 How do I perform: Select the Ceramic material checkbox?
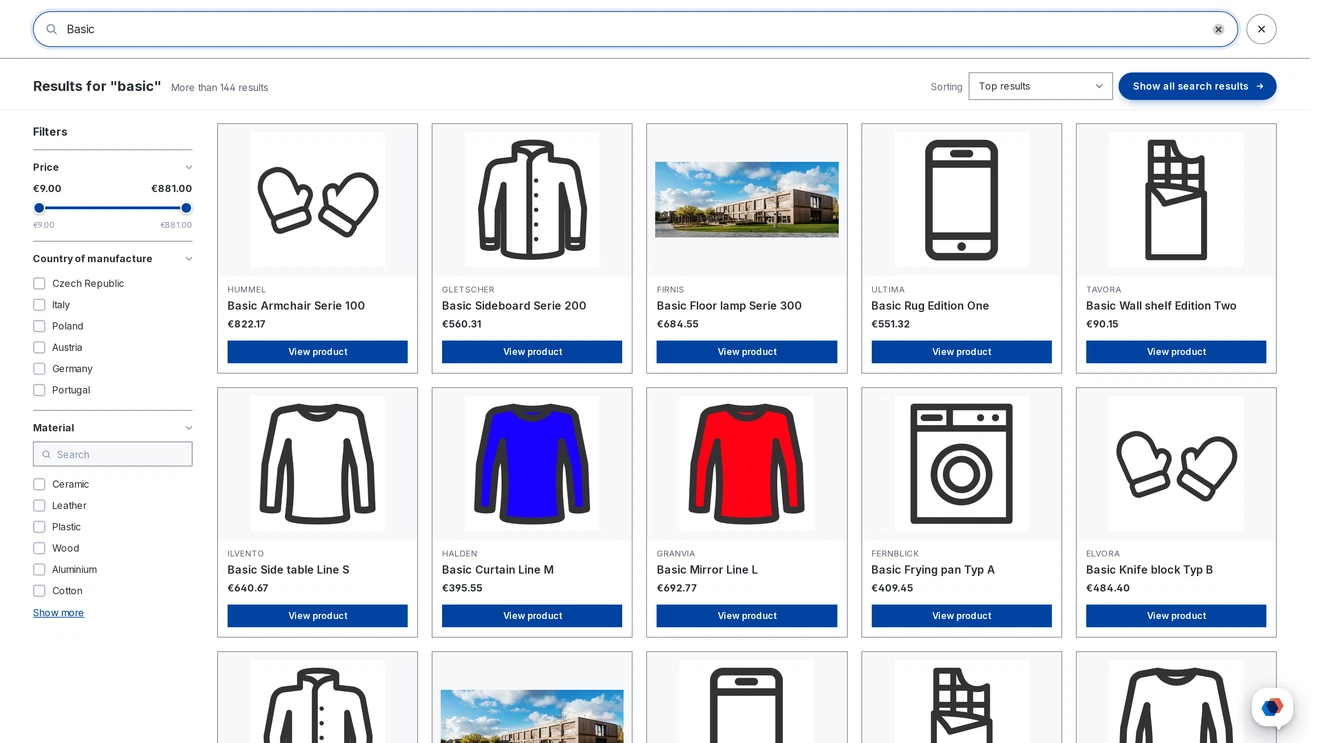(39, 485)
